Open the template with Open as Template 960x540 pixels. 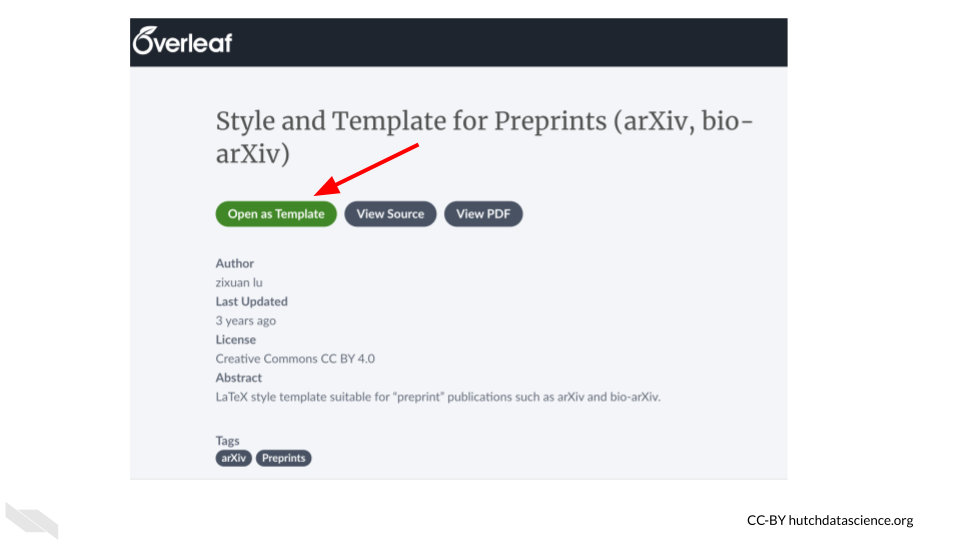276,214
